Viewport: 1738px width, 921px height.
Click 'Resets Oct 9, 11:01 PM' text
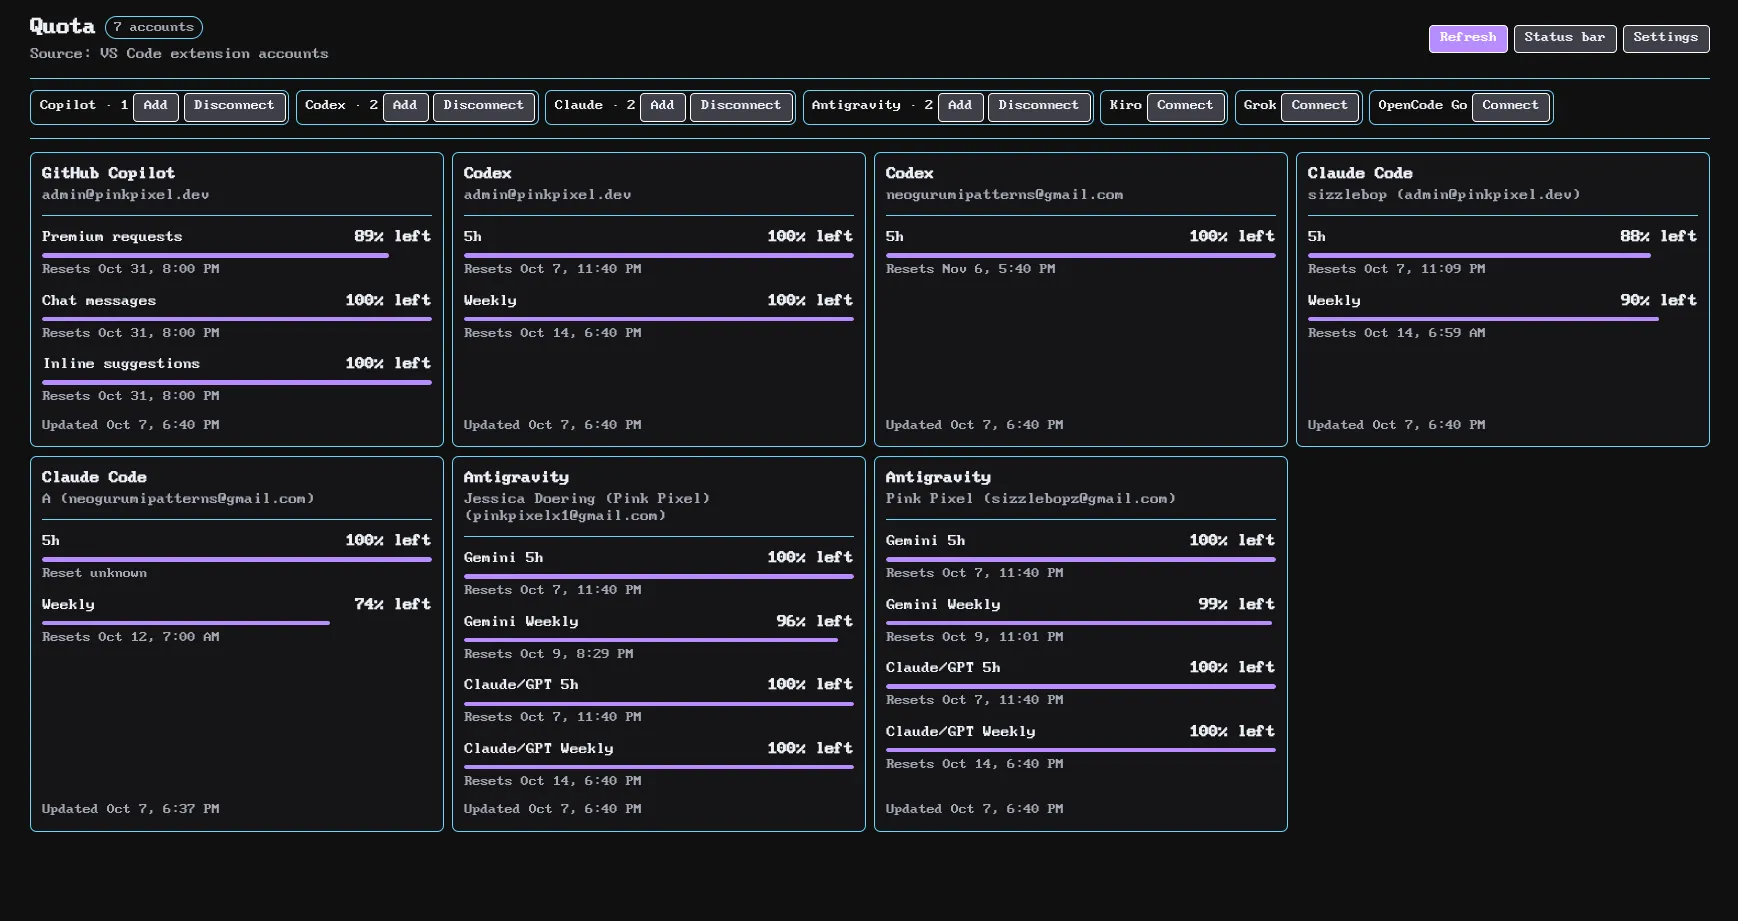coord(974,637)
